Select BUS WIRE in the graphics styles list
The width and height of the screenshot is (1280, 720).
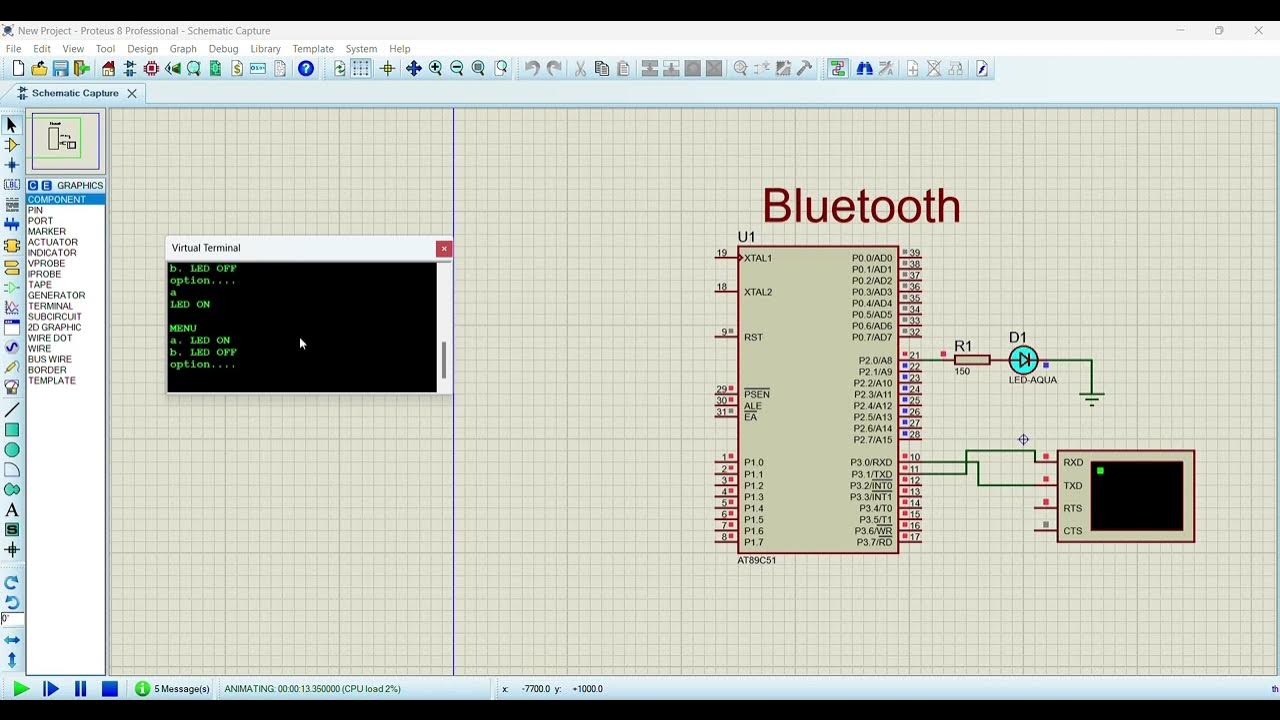tap(65, 359)
